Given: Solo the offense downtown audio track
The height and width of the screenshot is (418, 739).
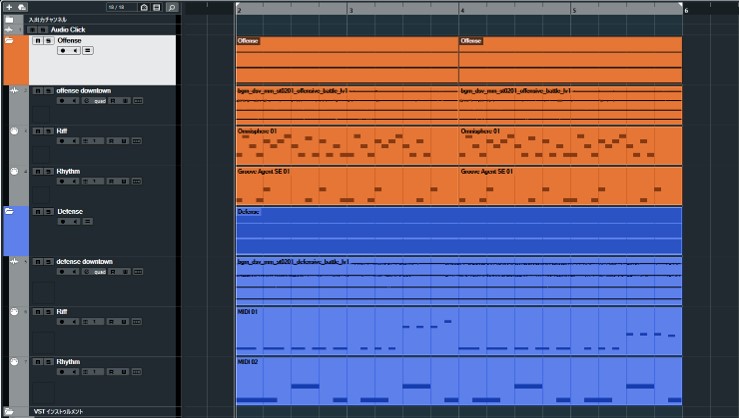Looking at the screenshot, I should tap(47, 91).
